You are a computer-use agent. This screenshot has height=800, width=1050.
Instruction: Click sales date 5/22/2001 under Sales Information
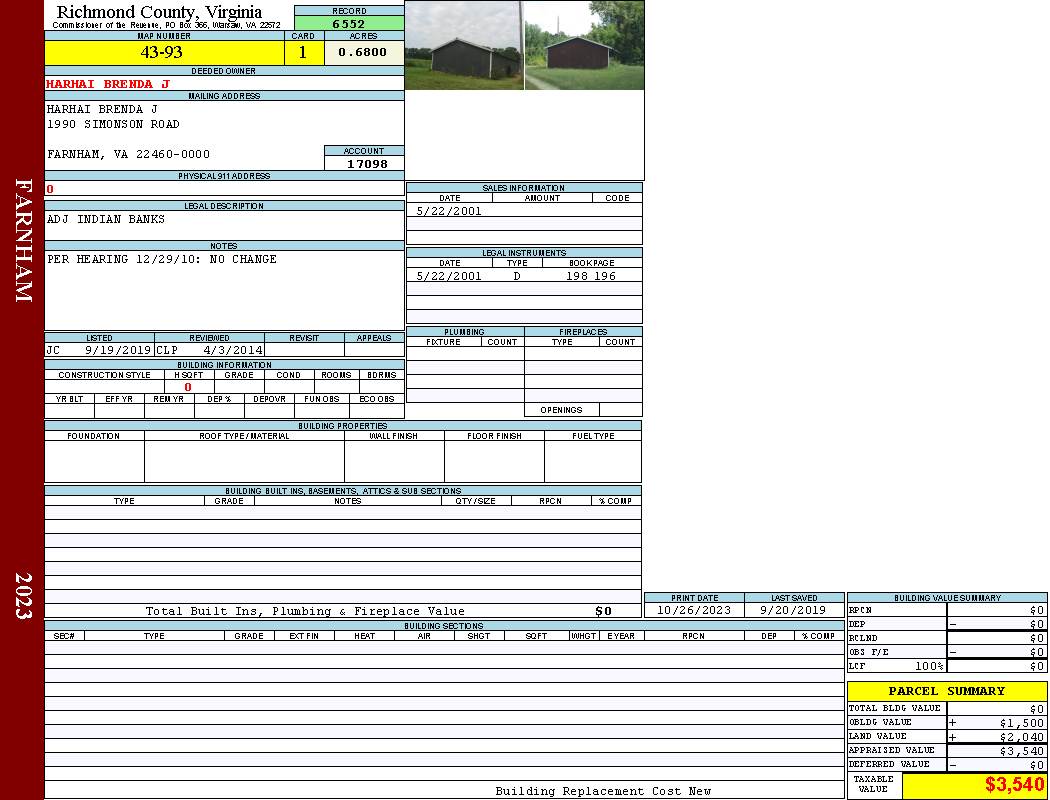[x=449, y=211]
